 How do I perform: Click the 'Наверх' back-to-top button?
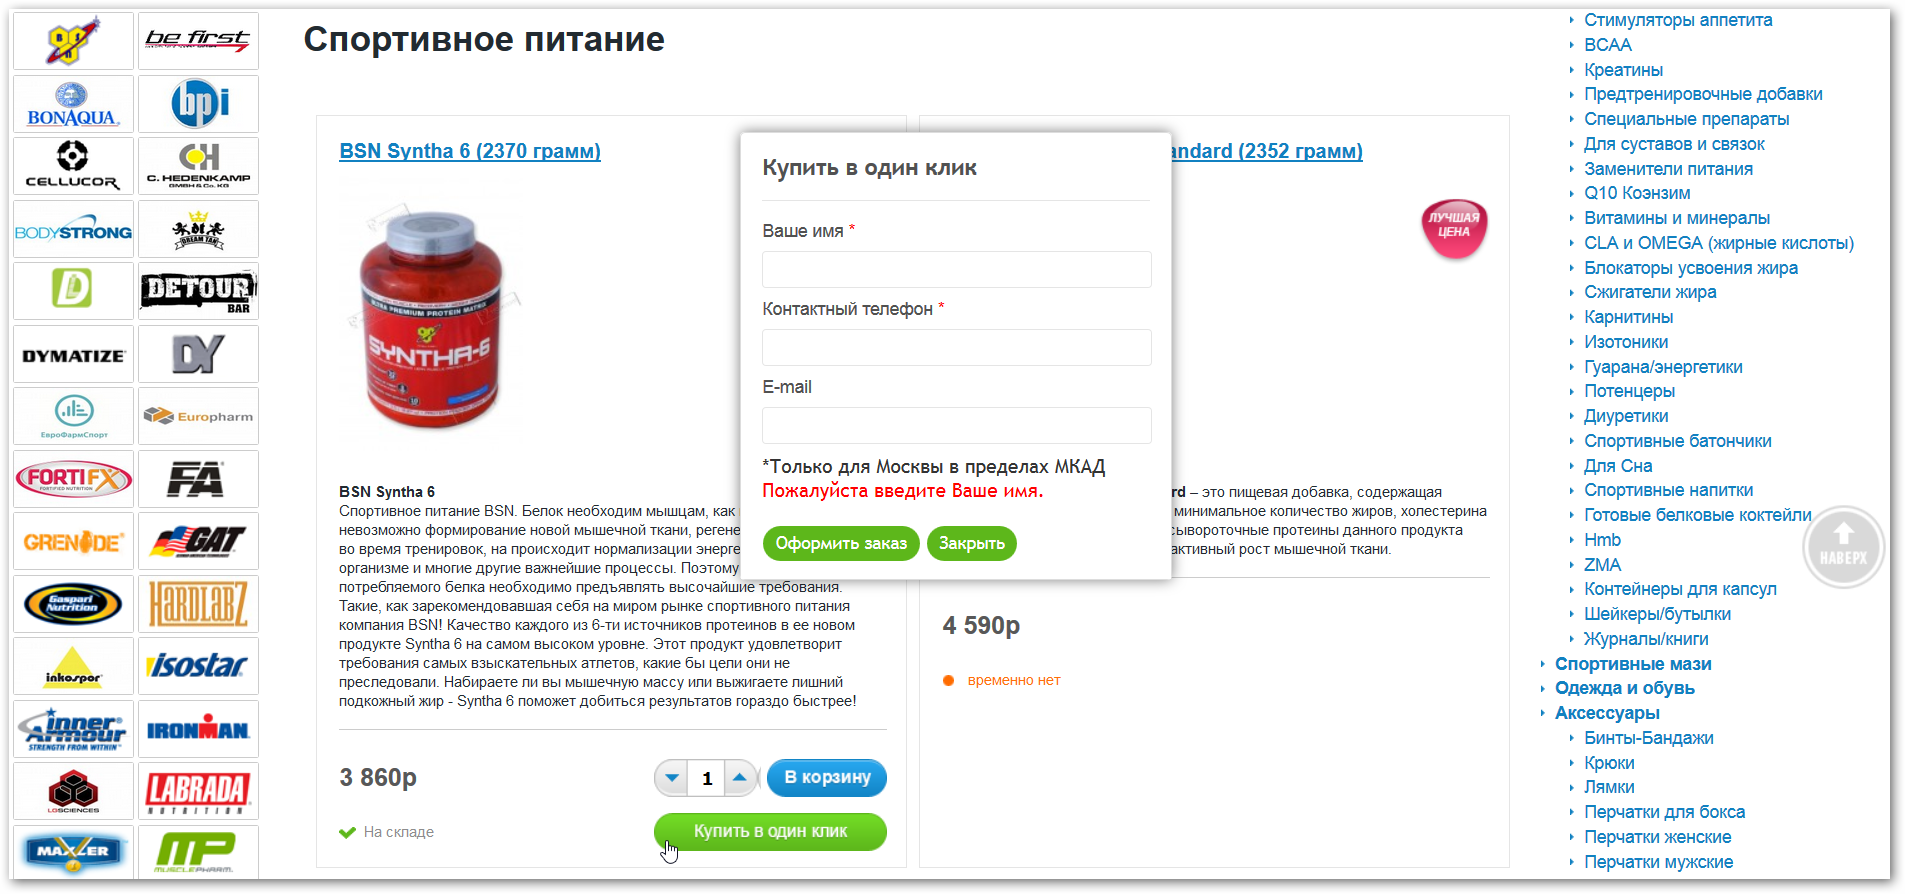coord(1843,547)
